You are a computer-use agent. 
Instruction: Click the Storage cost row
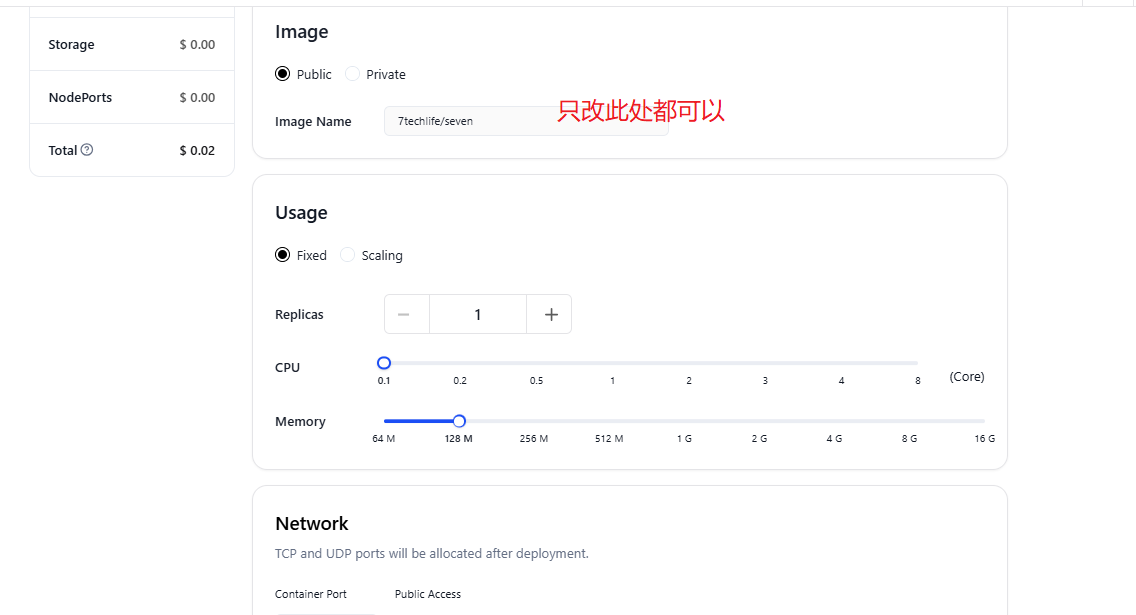[131, 45]
